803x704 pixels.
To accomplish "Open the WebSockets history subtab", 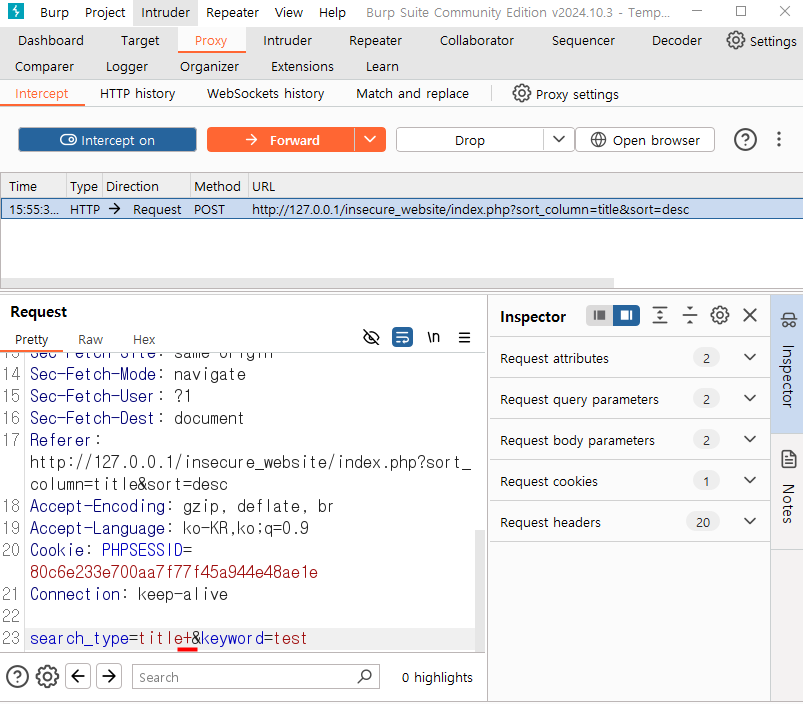I will tap(265, 94).
